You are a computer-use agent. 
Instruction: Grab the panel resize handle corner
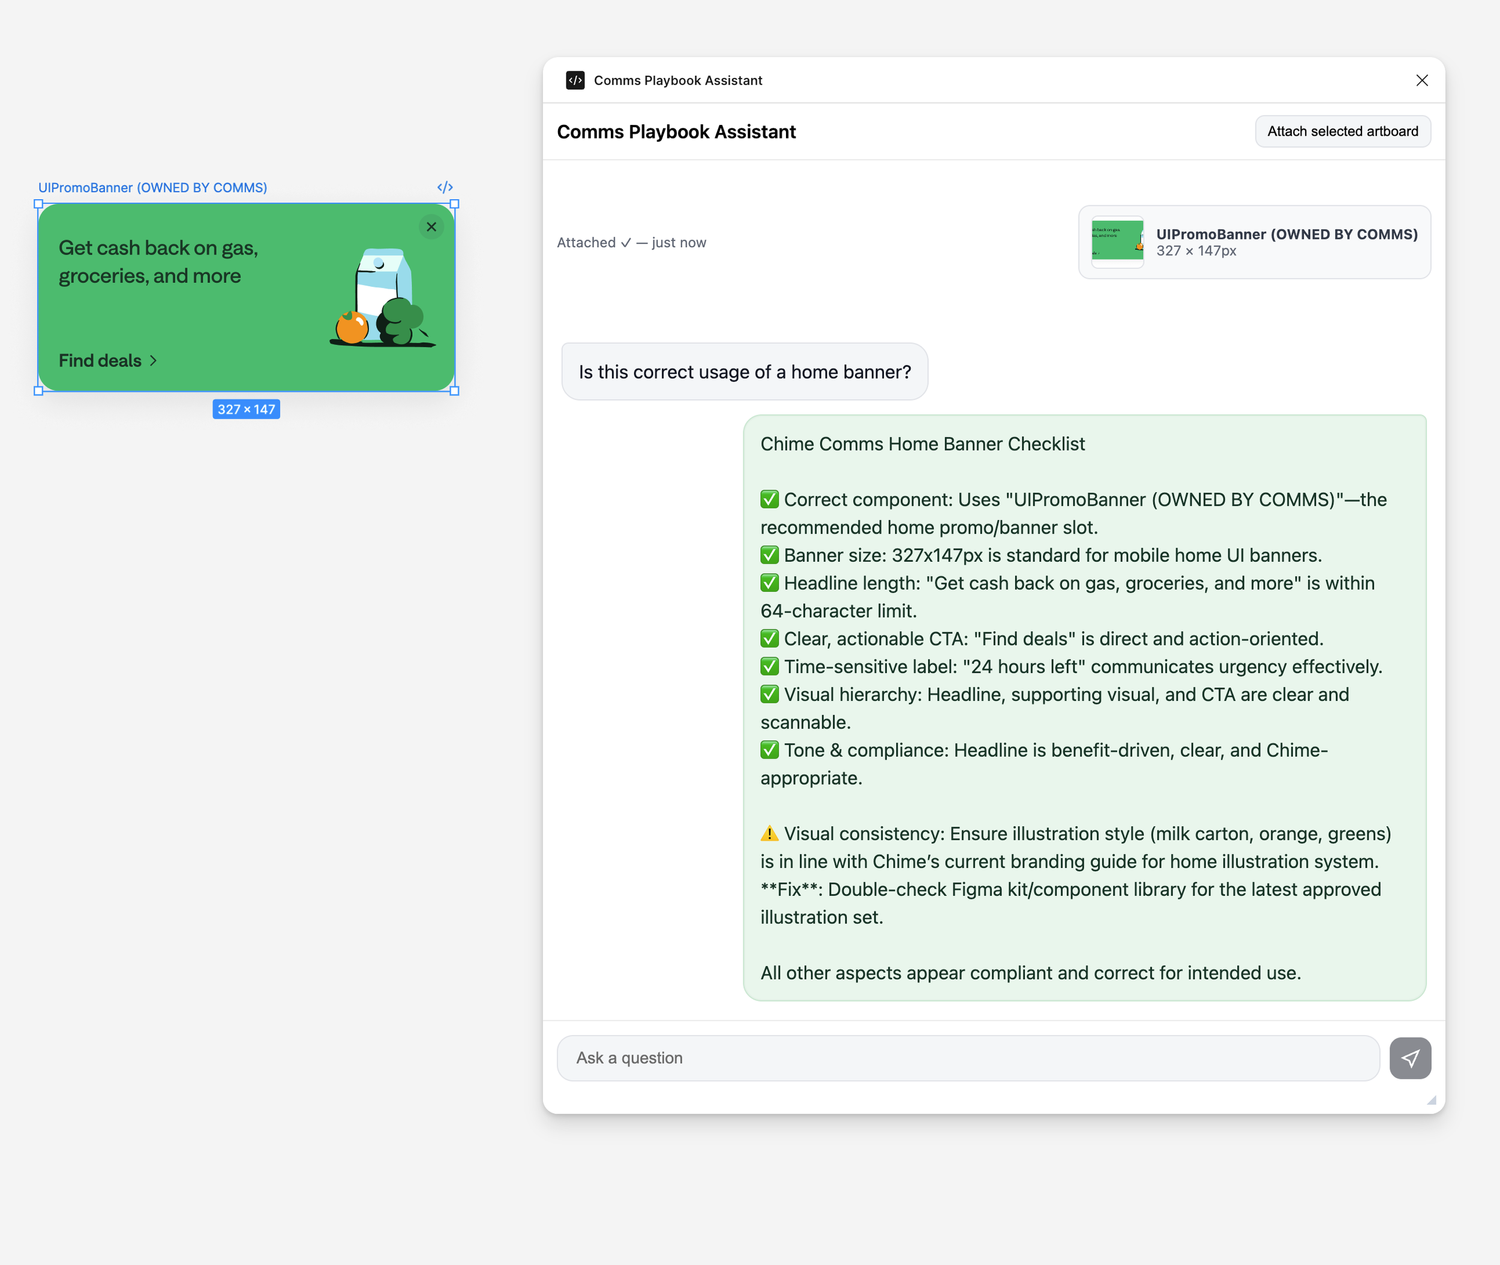click(x=1431, y=1100)
